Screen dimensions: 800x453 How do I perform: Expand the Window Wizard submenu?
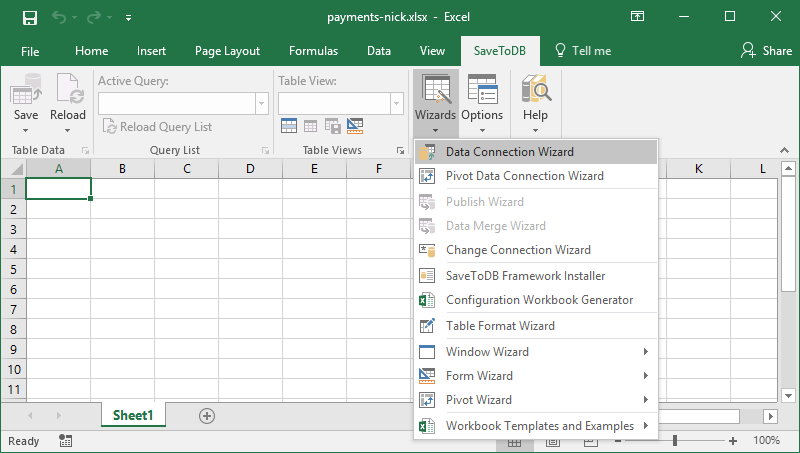click(536, 352)
